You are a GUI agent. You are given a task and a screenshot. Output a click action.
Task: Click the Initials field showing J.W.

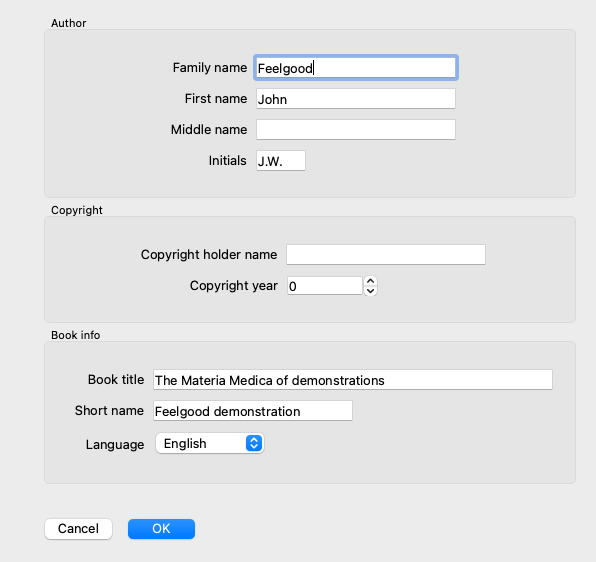pos(281,161)
